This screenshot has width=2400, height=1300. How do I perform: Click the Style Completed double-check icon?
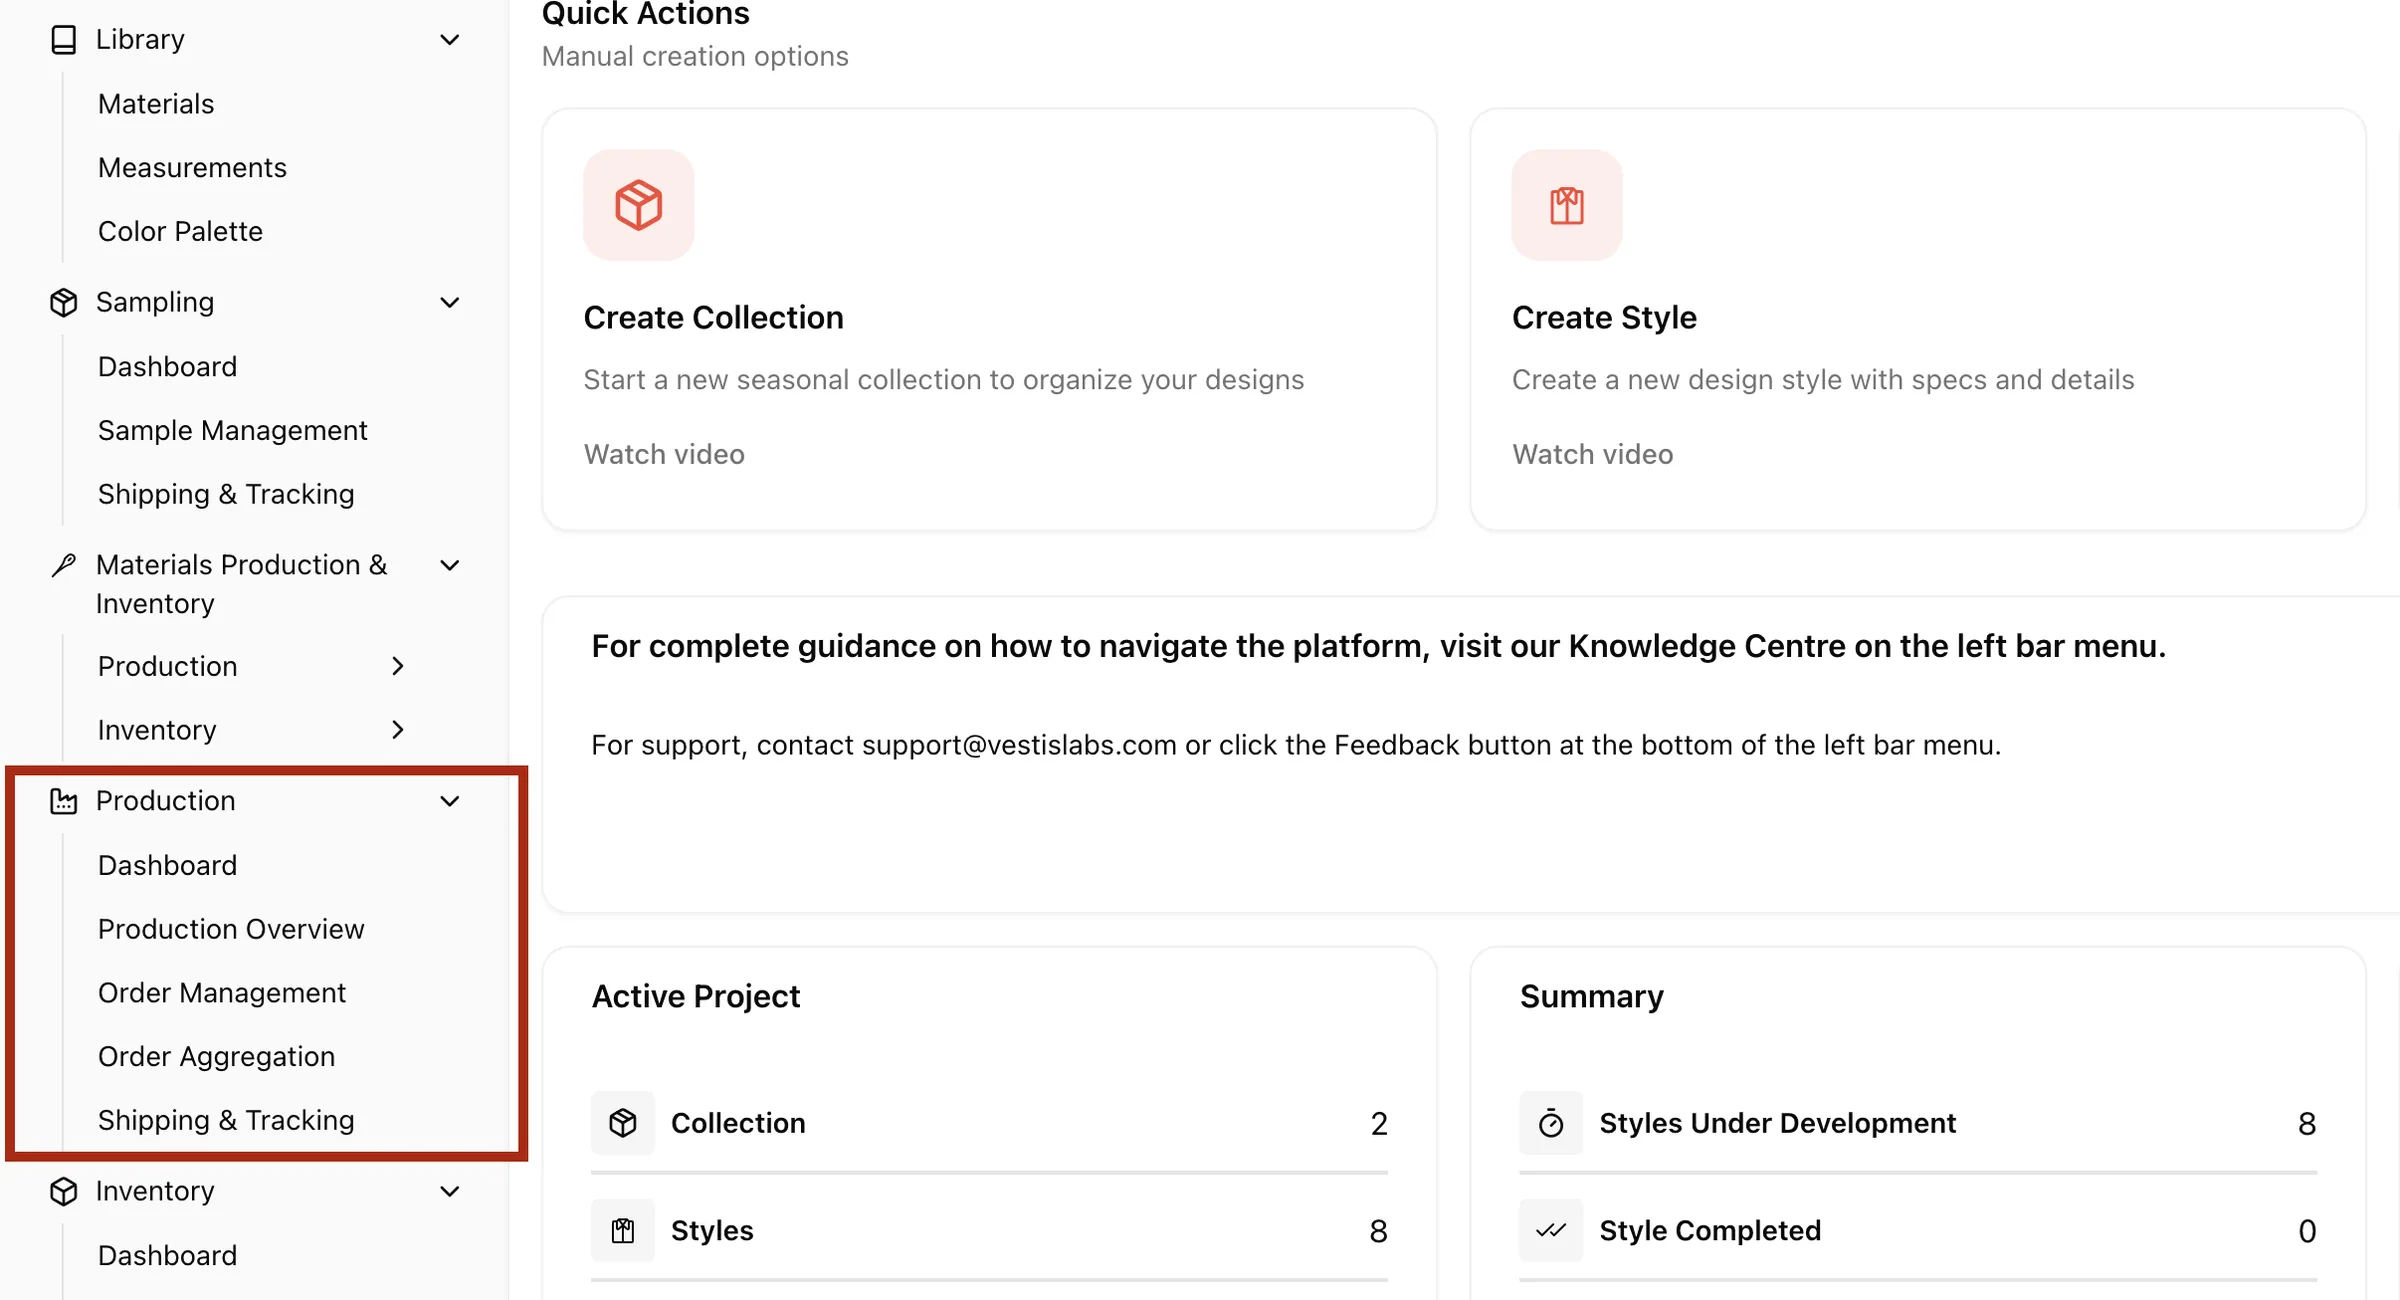[x=1551, y=1230]
